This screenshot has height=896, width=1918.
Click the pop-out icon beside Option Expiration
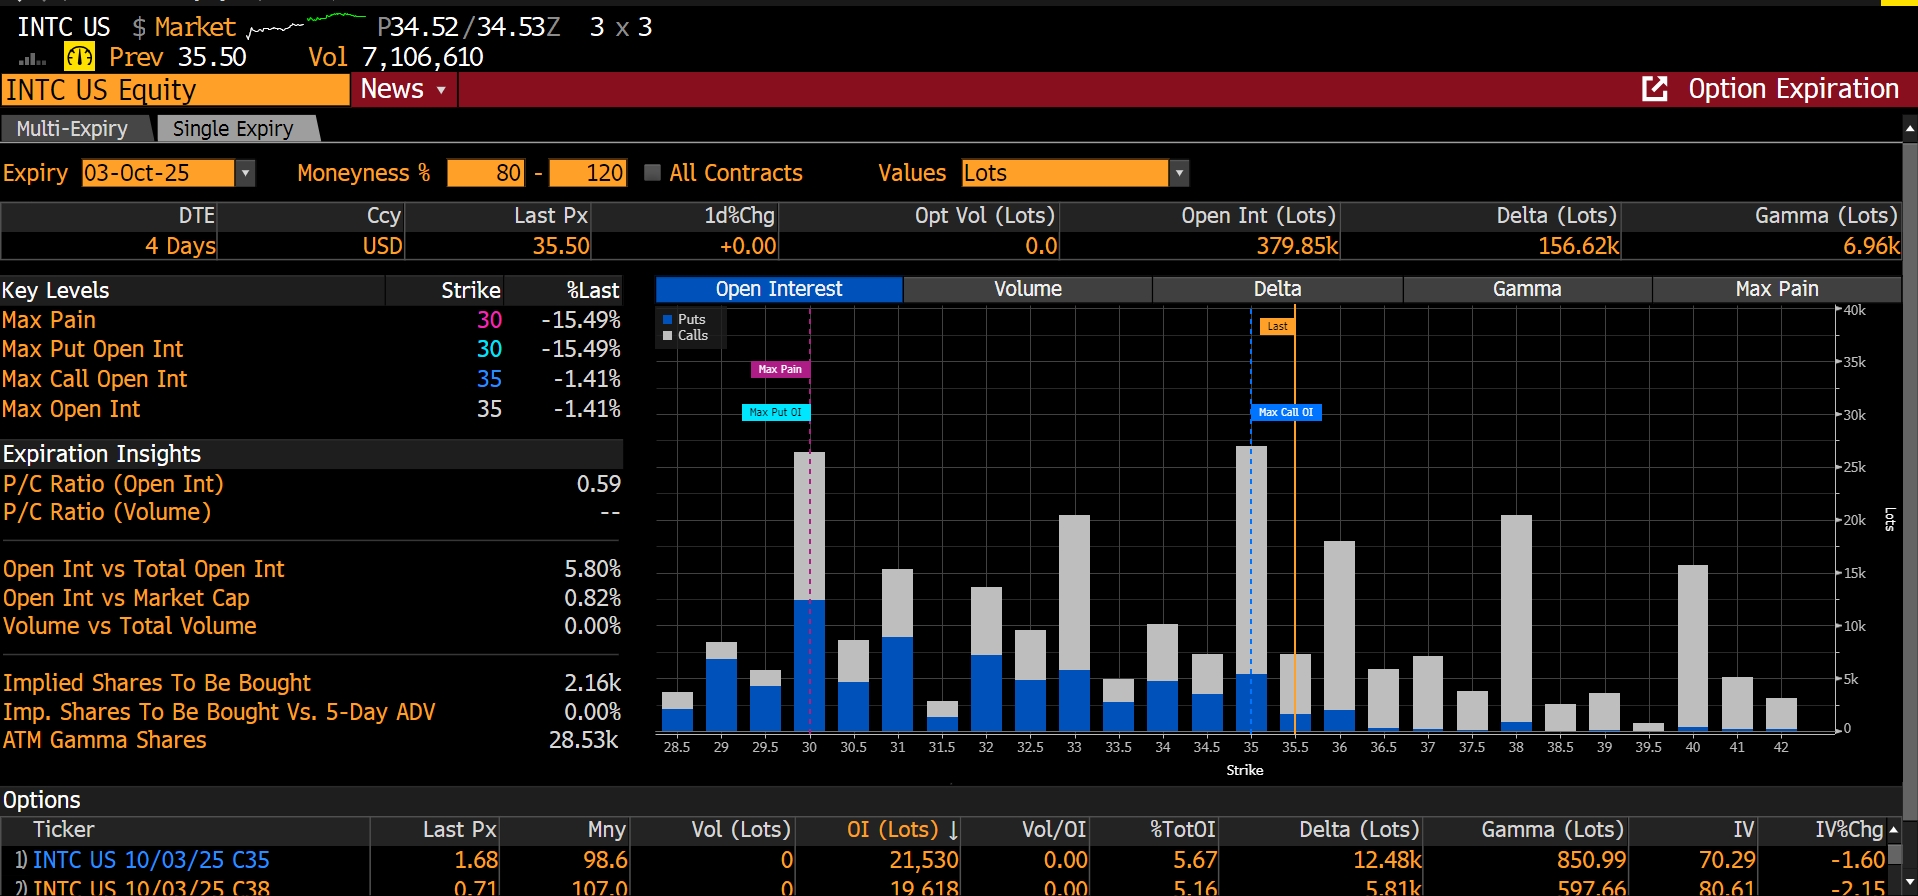tap(1655, 89)
